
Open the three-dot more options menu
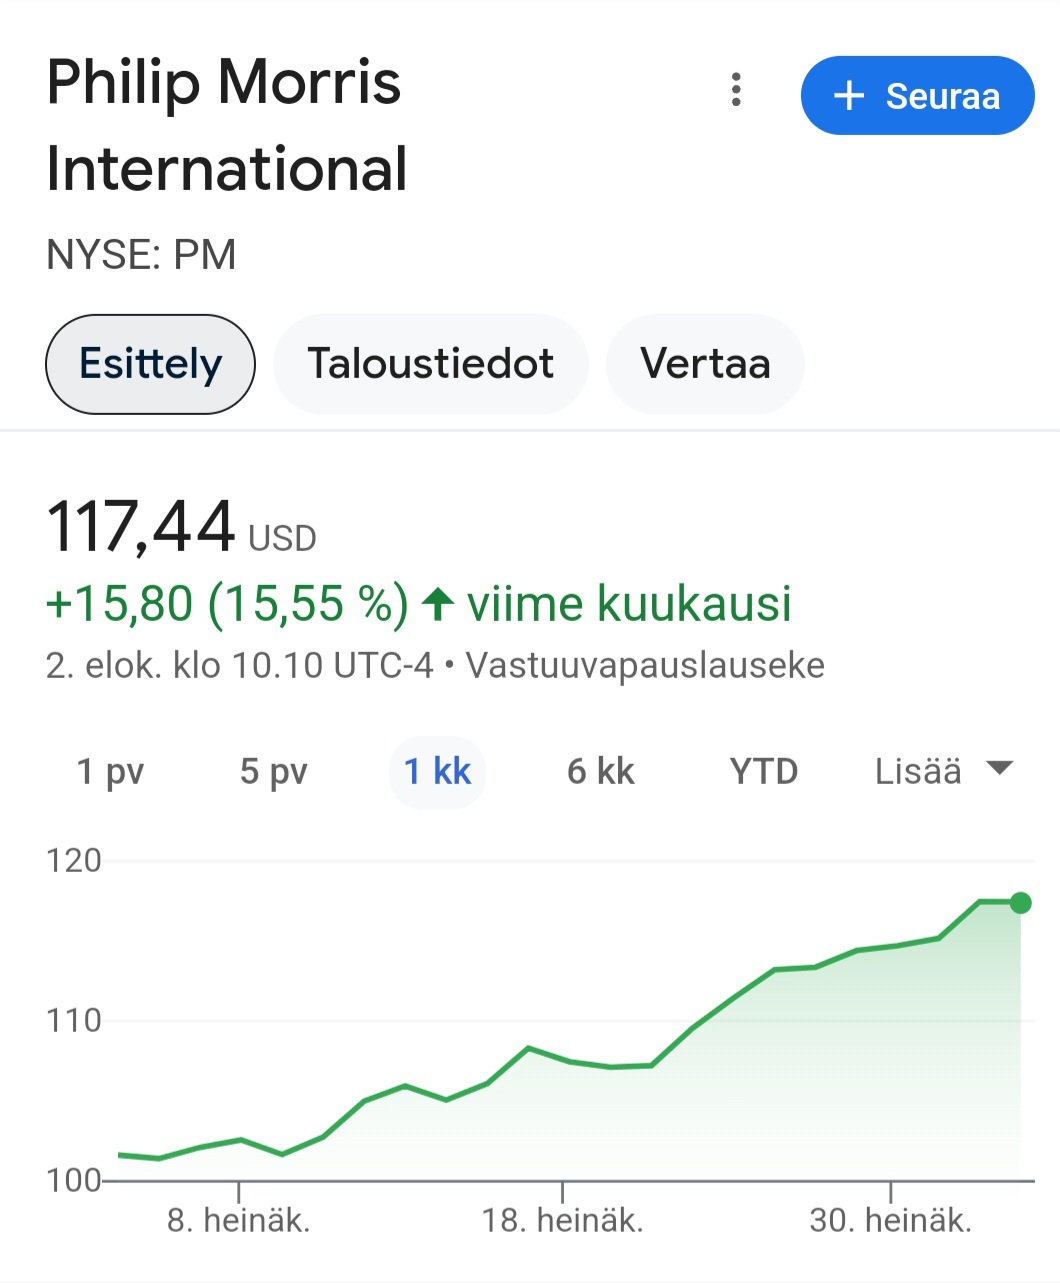coord(736,90)
